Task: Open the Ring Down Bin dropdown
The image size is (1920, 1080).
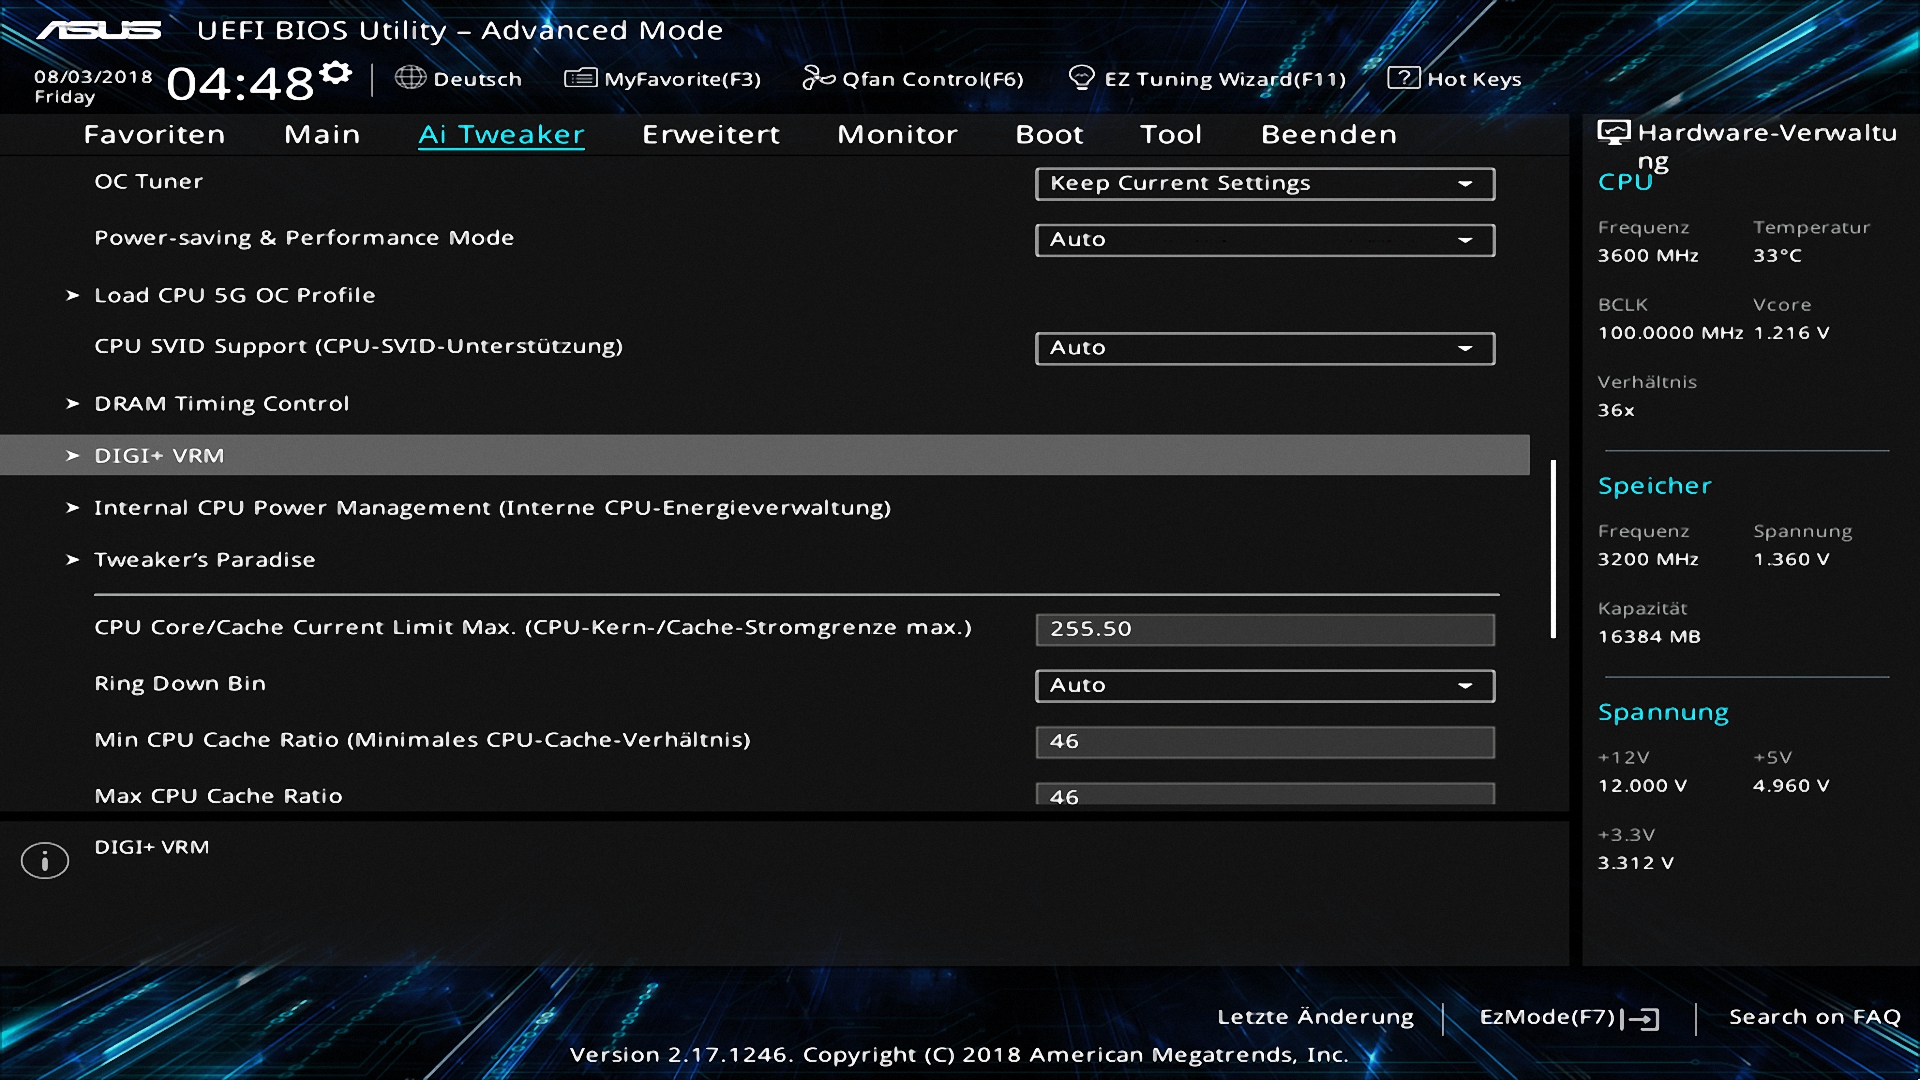Action: click(x=1264, y=686)
